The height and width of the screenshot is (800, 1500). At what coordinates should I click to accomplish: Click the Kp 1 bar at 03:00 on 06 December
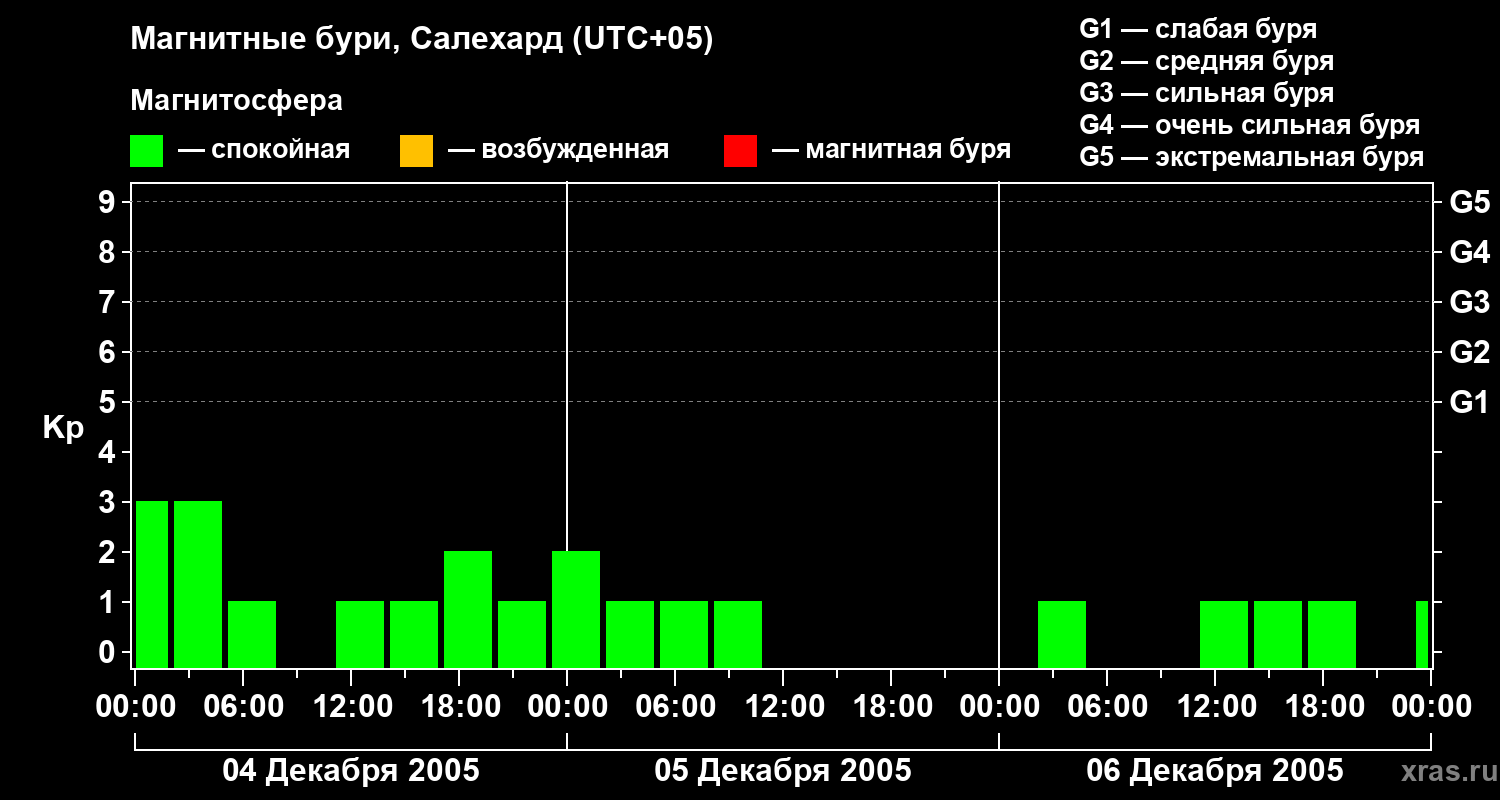(x=1062, y=634)
